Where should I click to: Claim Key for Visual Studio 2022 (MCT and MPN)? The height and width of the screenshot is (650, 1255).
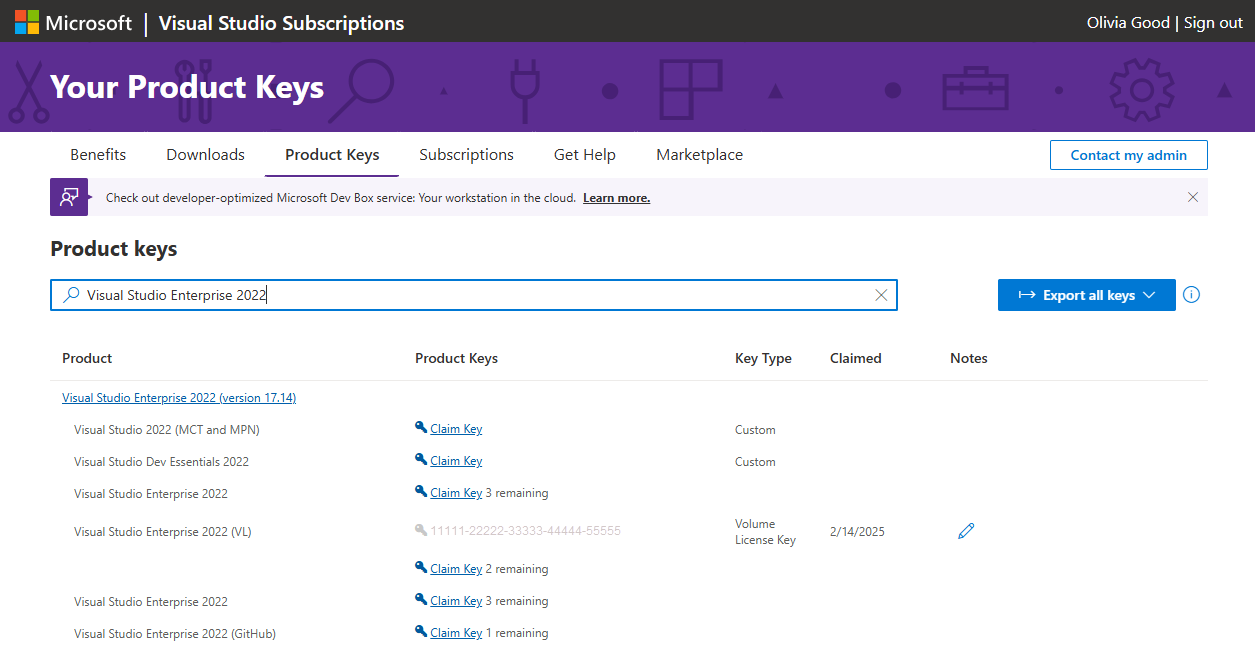(456, 429)
